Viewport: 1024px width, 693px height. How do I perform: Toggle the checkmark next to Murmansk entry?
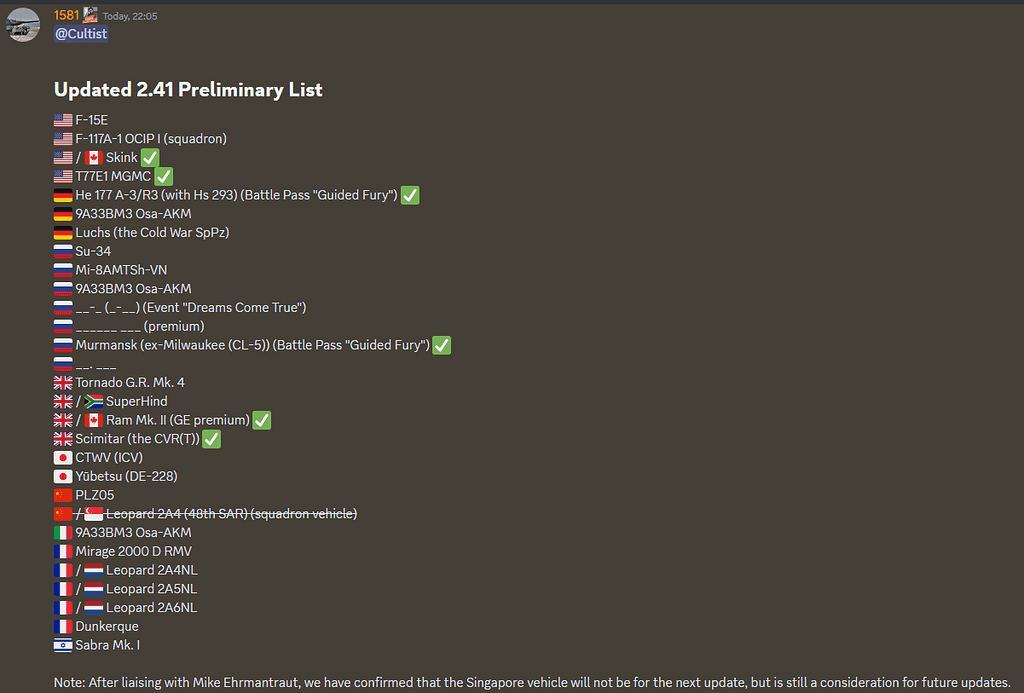441,345
